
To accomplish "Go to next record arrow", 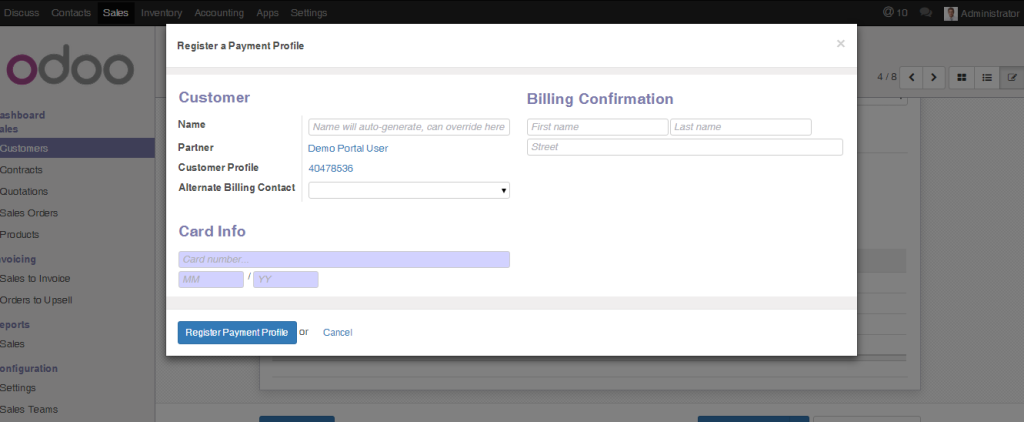I will click(x=934, y=77).
